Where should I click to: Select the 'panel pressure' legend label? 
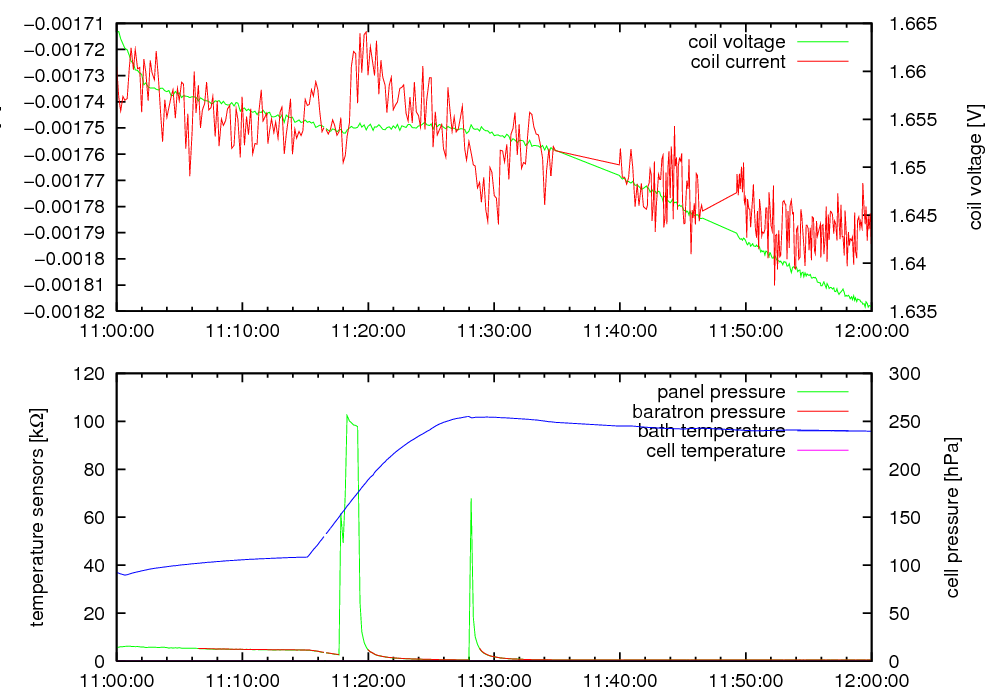(720, 391)
